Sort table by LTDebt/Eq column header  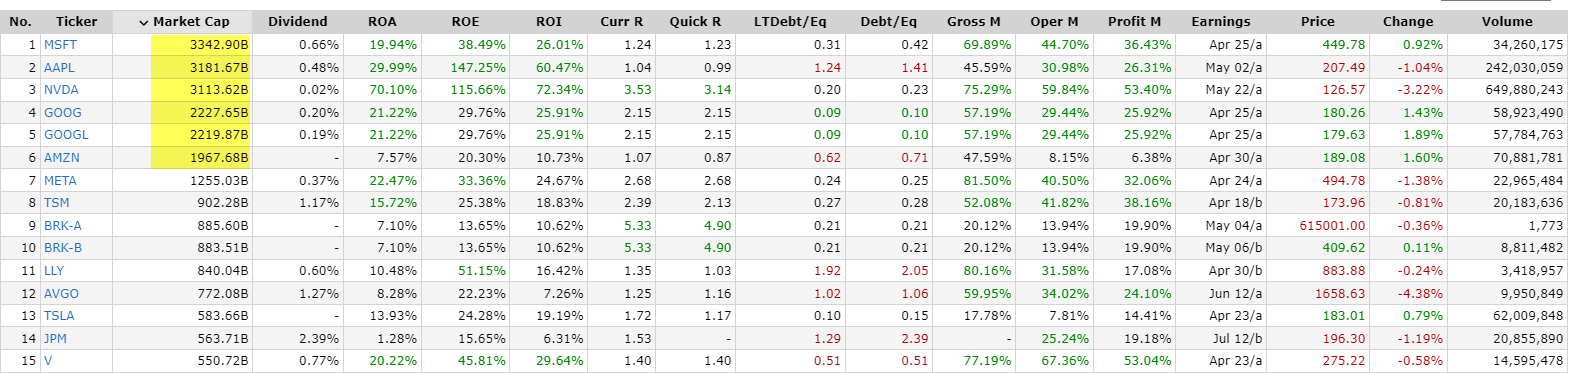coord(790,21)
